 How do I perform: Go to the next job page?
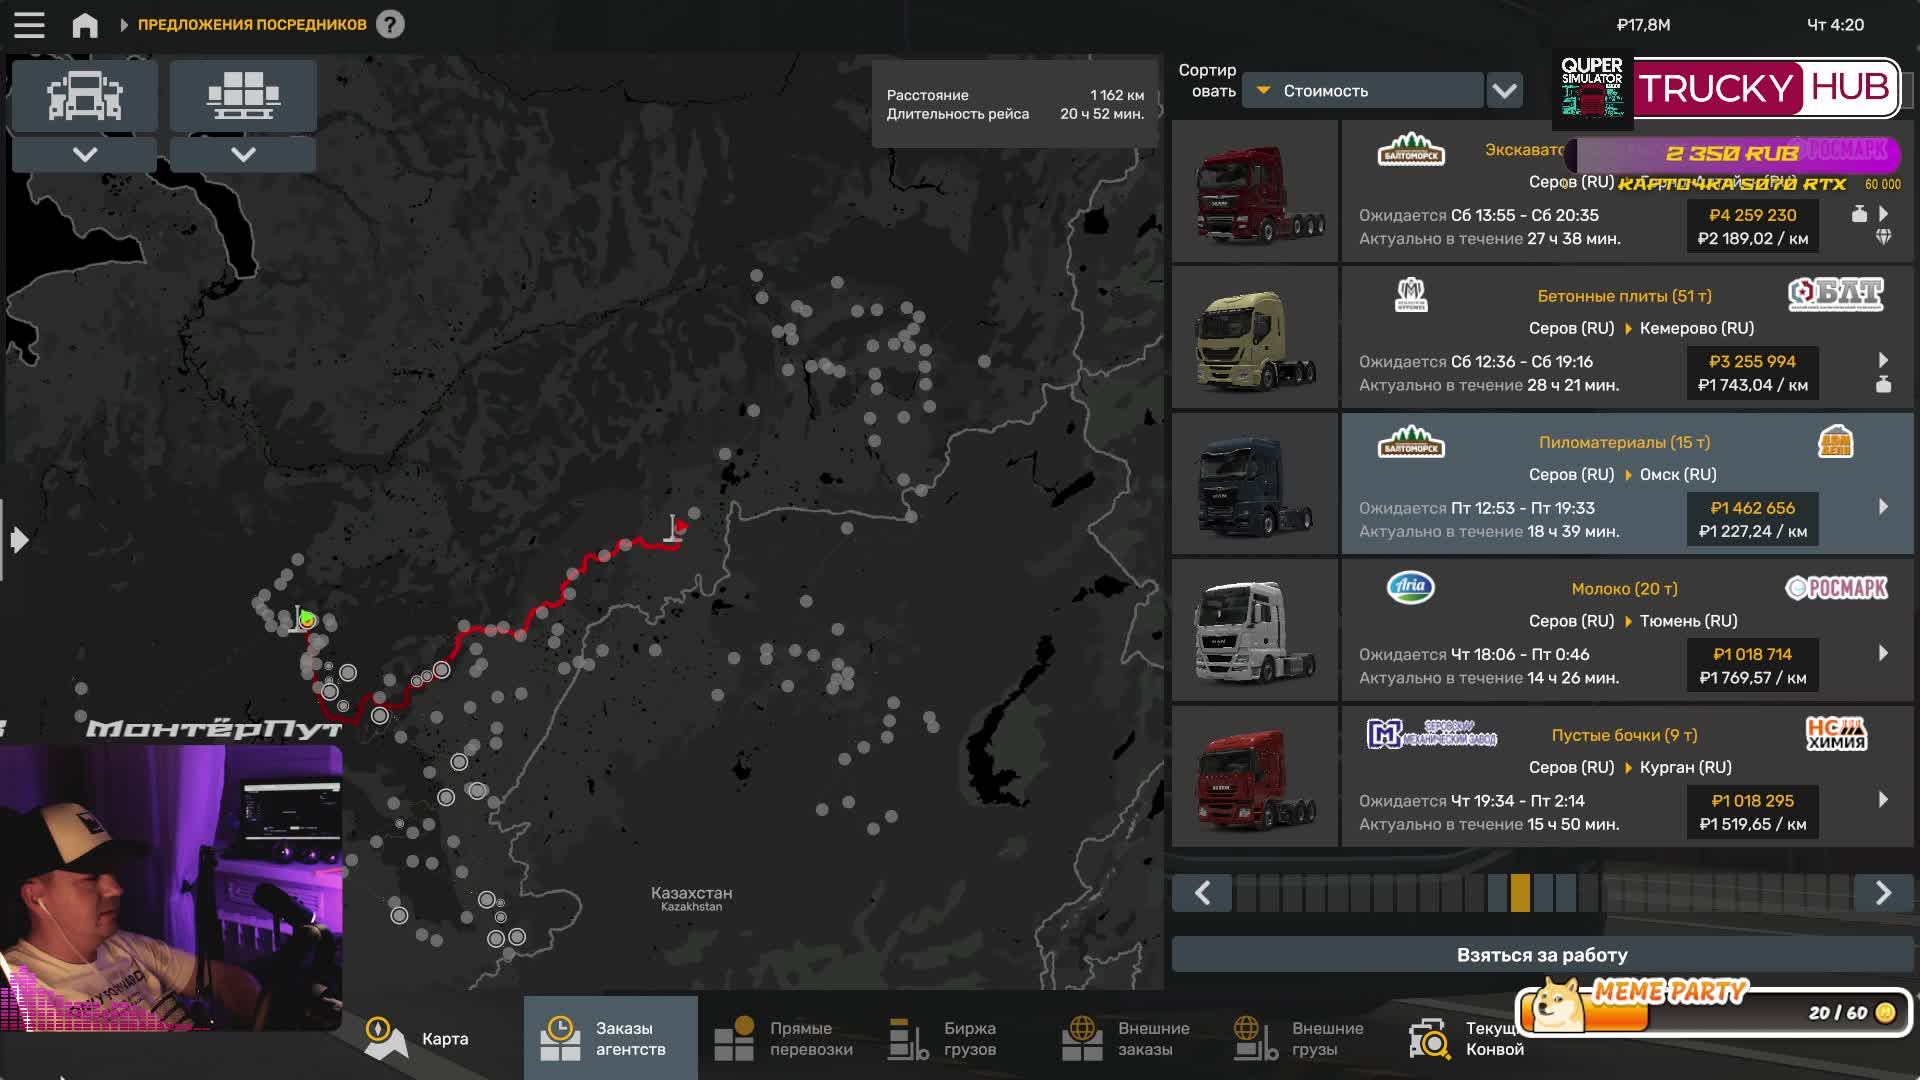click(1883, 892)
